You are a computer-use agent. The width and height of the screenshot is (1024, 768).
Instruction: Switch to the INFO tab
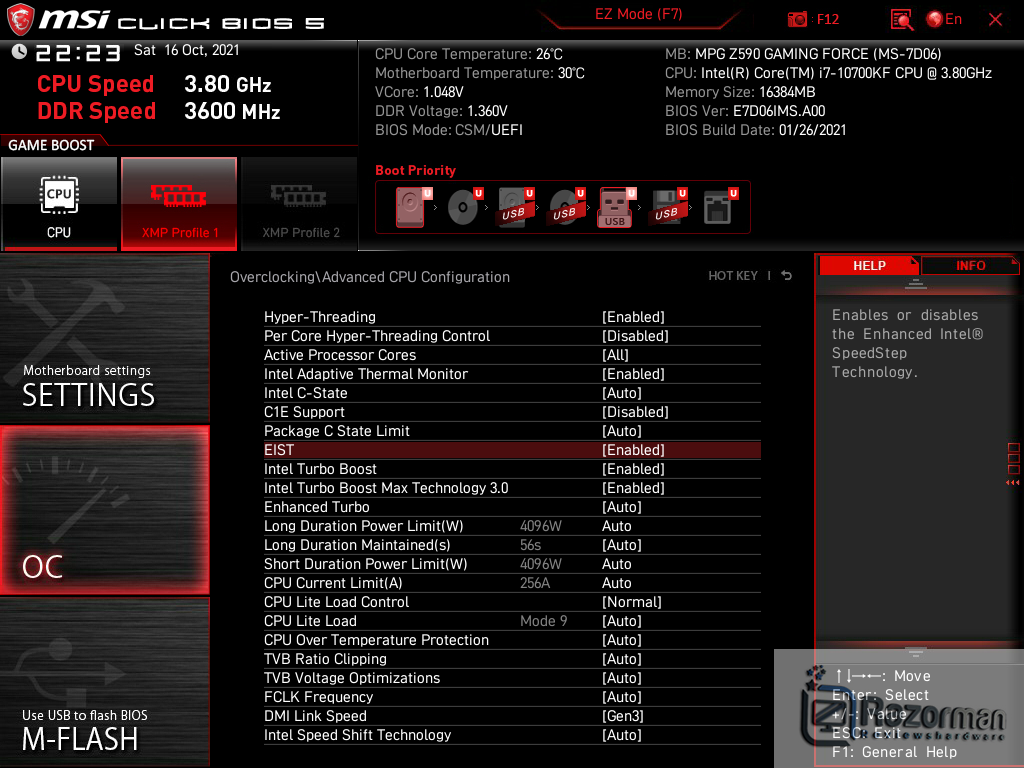pyautogui.click(x=970, y=266)
